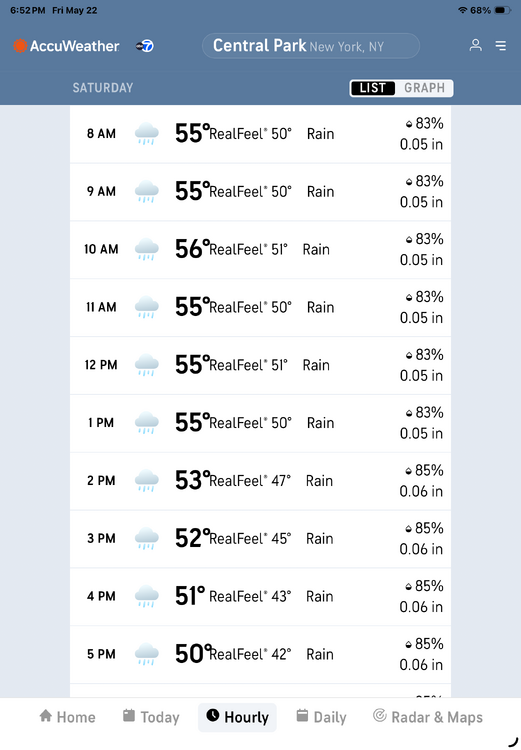The image size is (521, 750).
Task: Expand the 11 AM rain forecast row
Action: pos(260,307)
